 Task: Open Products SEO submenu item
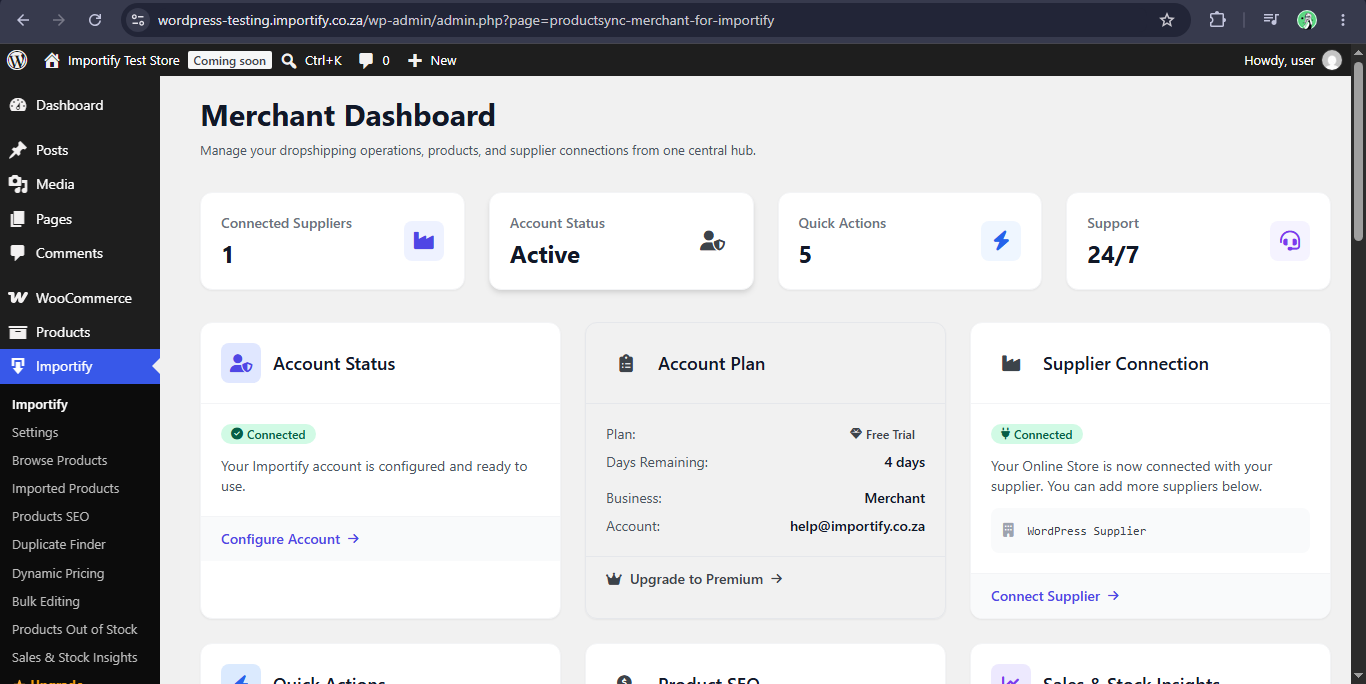coord(50,516)
